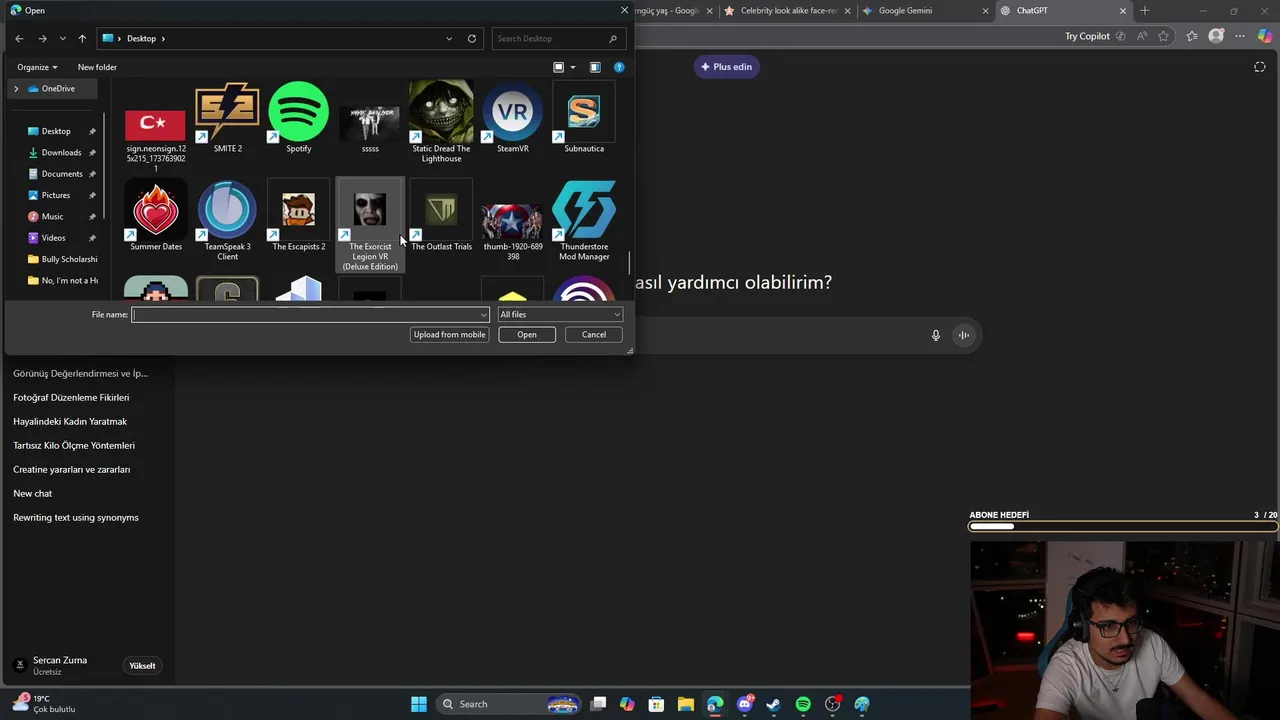Select Static Dread The Lighthouse shortcut
This screenshot has height=720, width=1280.
point(441,122)
